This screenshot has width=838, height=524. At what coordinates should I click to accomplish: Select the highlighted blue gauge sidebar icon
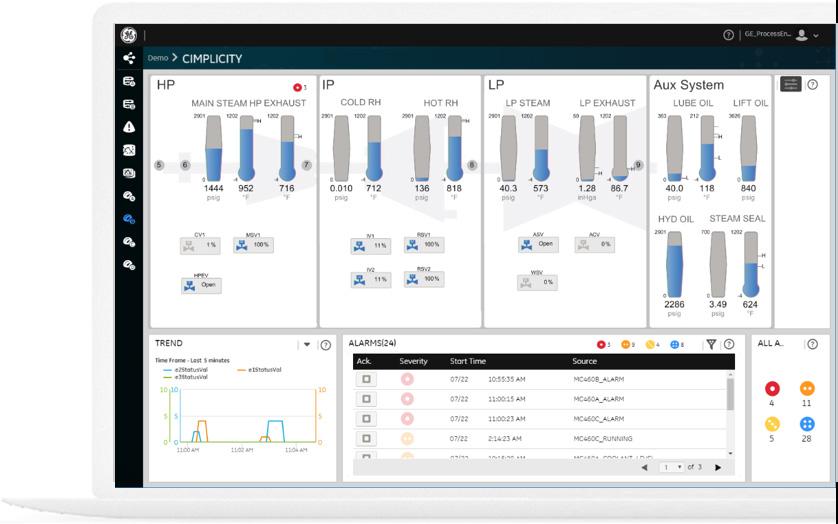[x=129, y=219]
